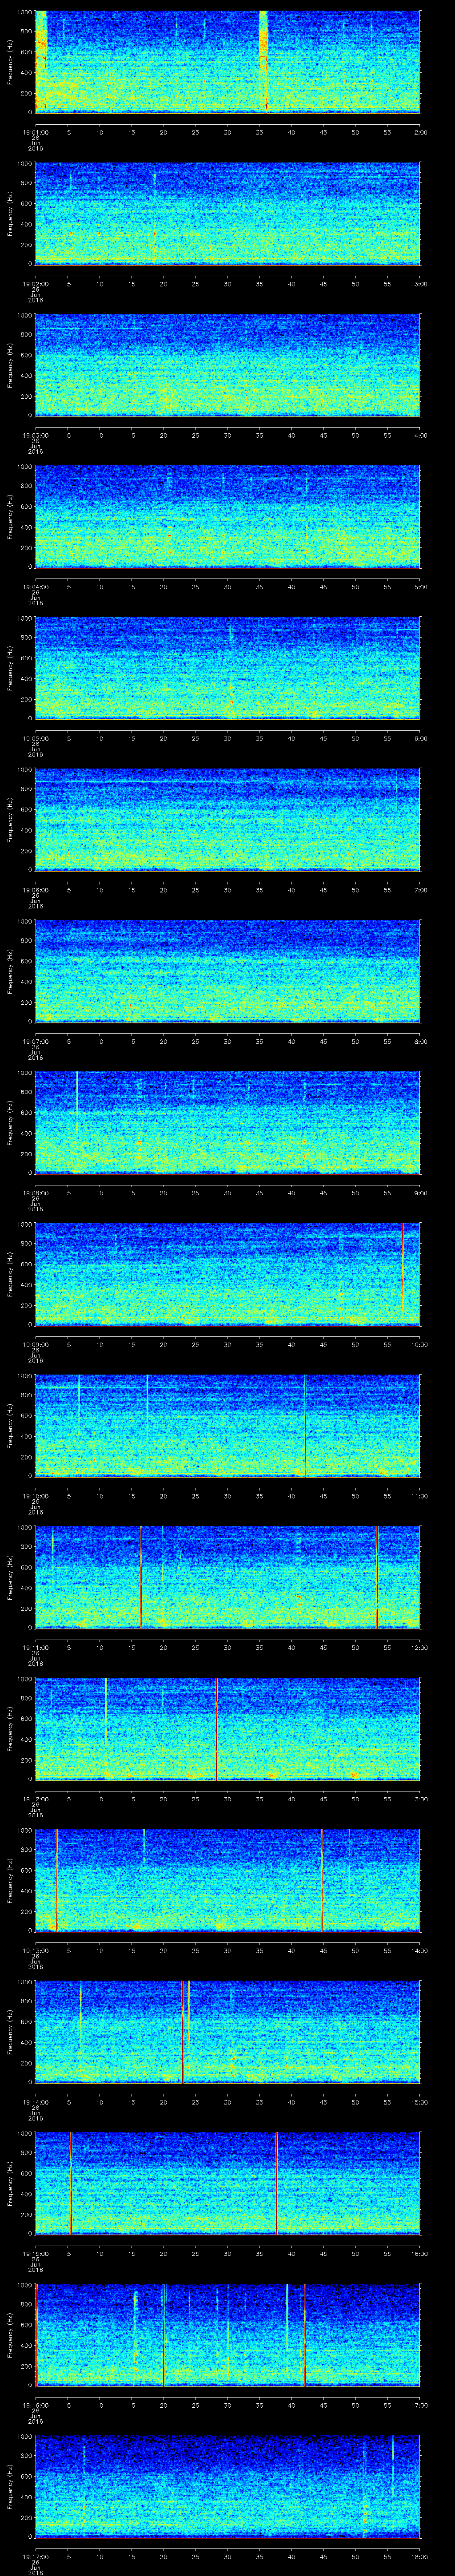The image size is (455, 2576).
Task: Select the red line at 5 s in the 19:15:00 spectrogram
Action: [x=71, y=2183]
